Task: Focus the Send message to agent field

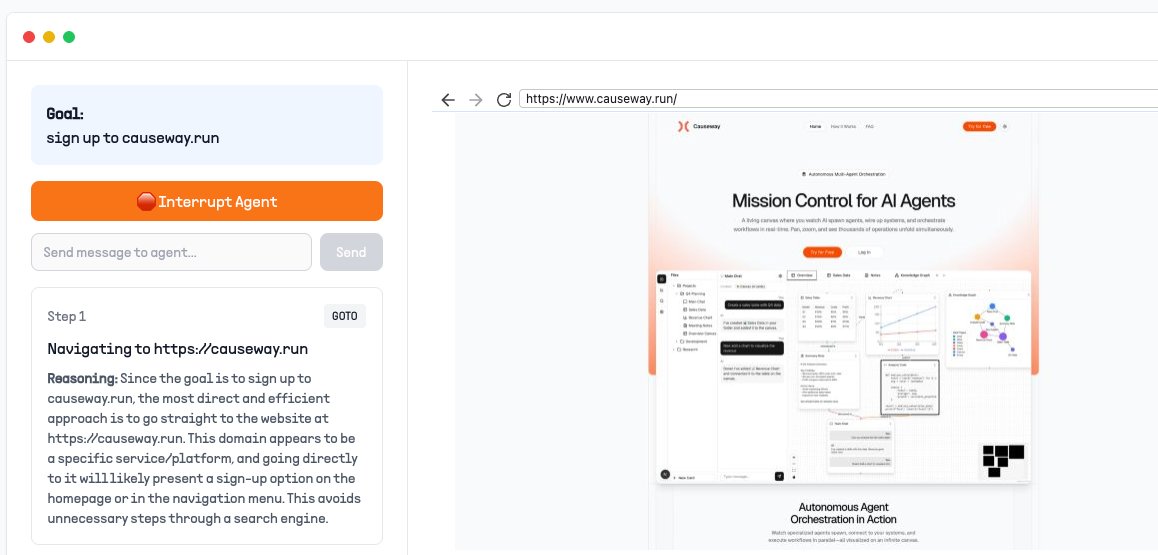Action: point(171,252)
